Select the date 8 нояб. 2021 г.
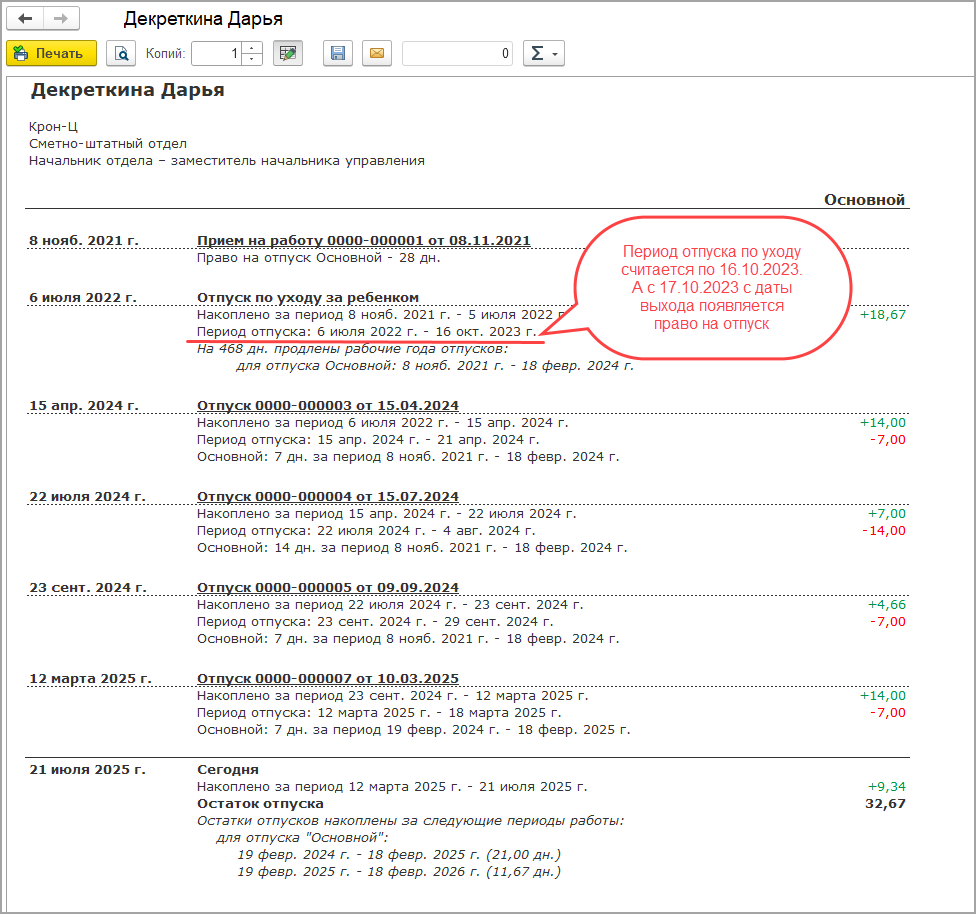This screenshot has height=914, width=976. [x=84, y=240]
